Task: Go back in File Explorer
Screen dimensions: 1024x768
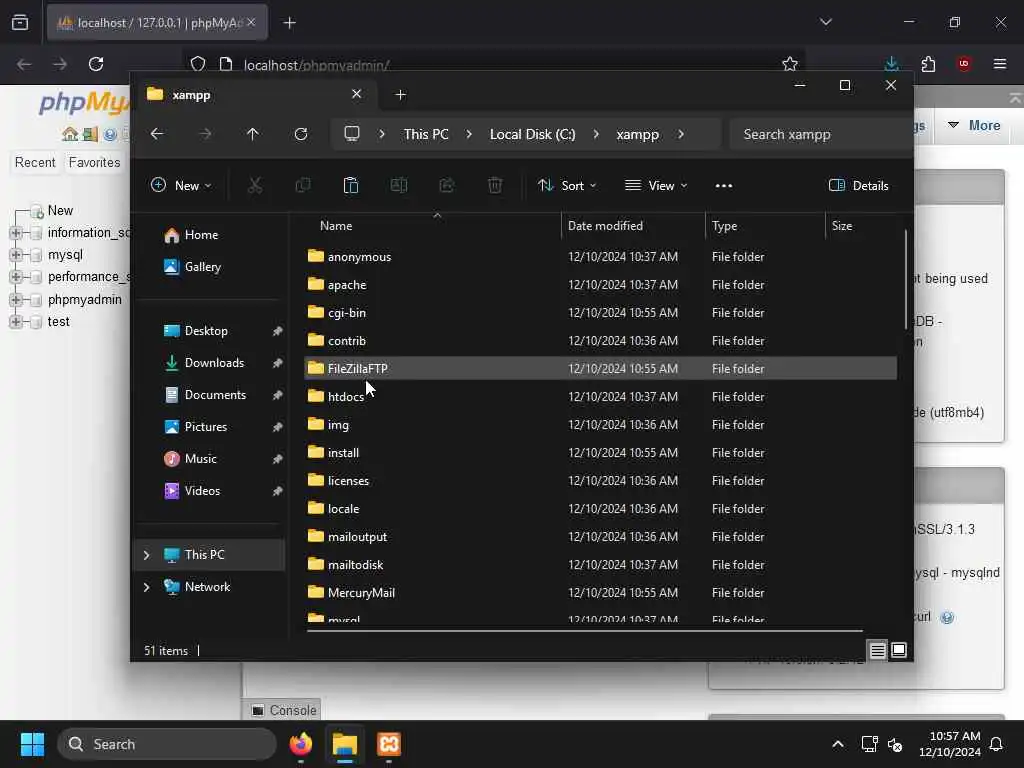Action: pyautogui.click(x=157, y=134)
